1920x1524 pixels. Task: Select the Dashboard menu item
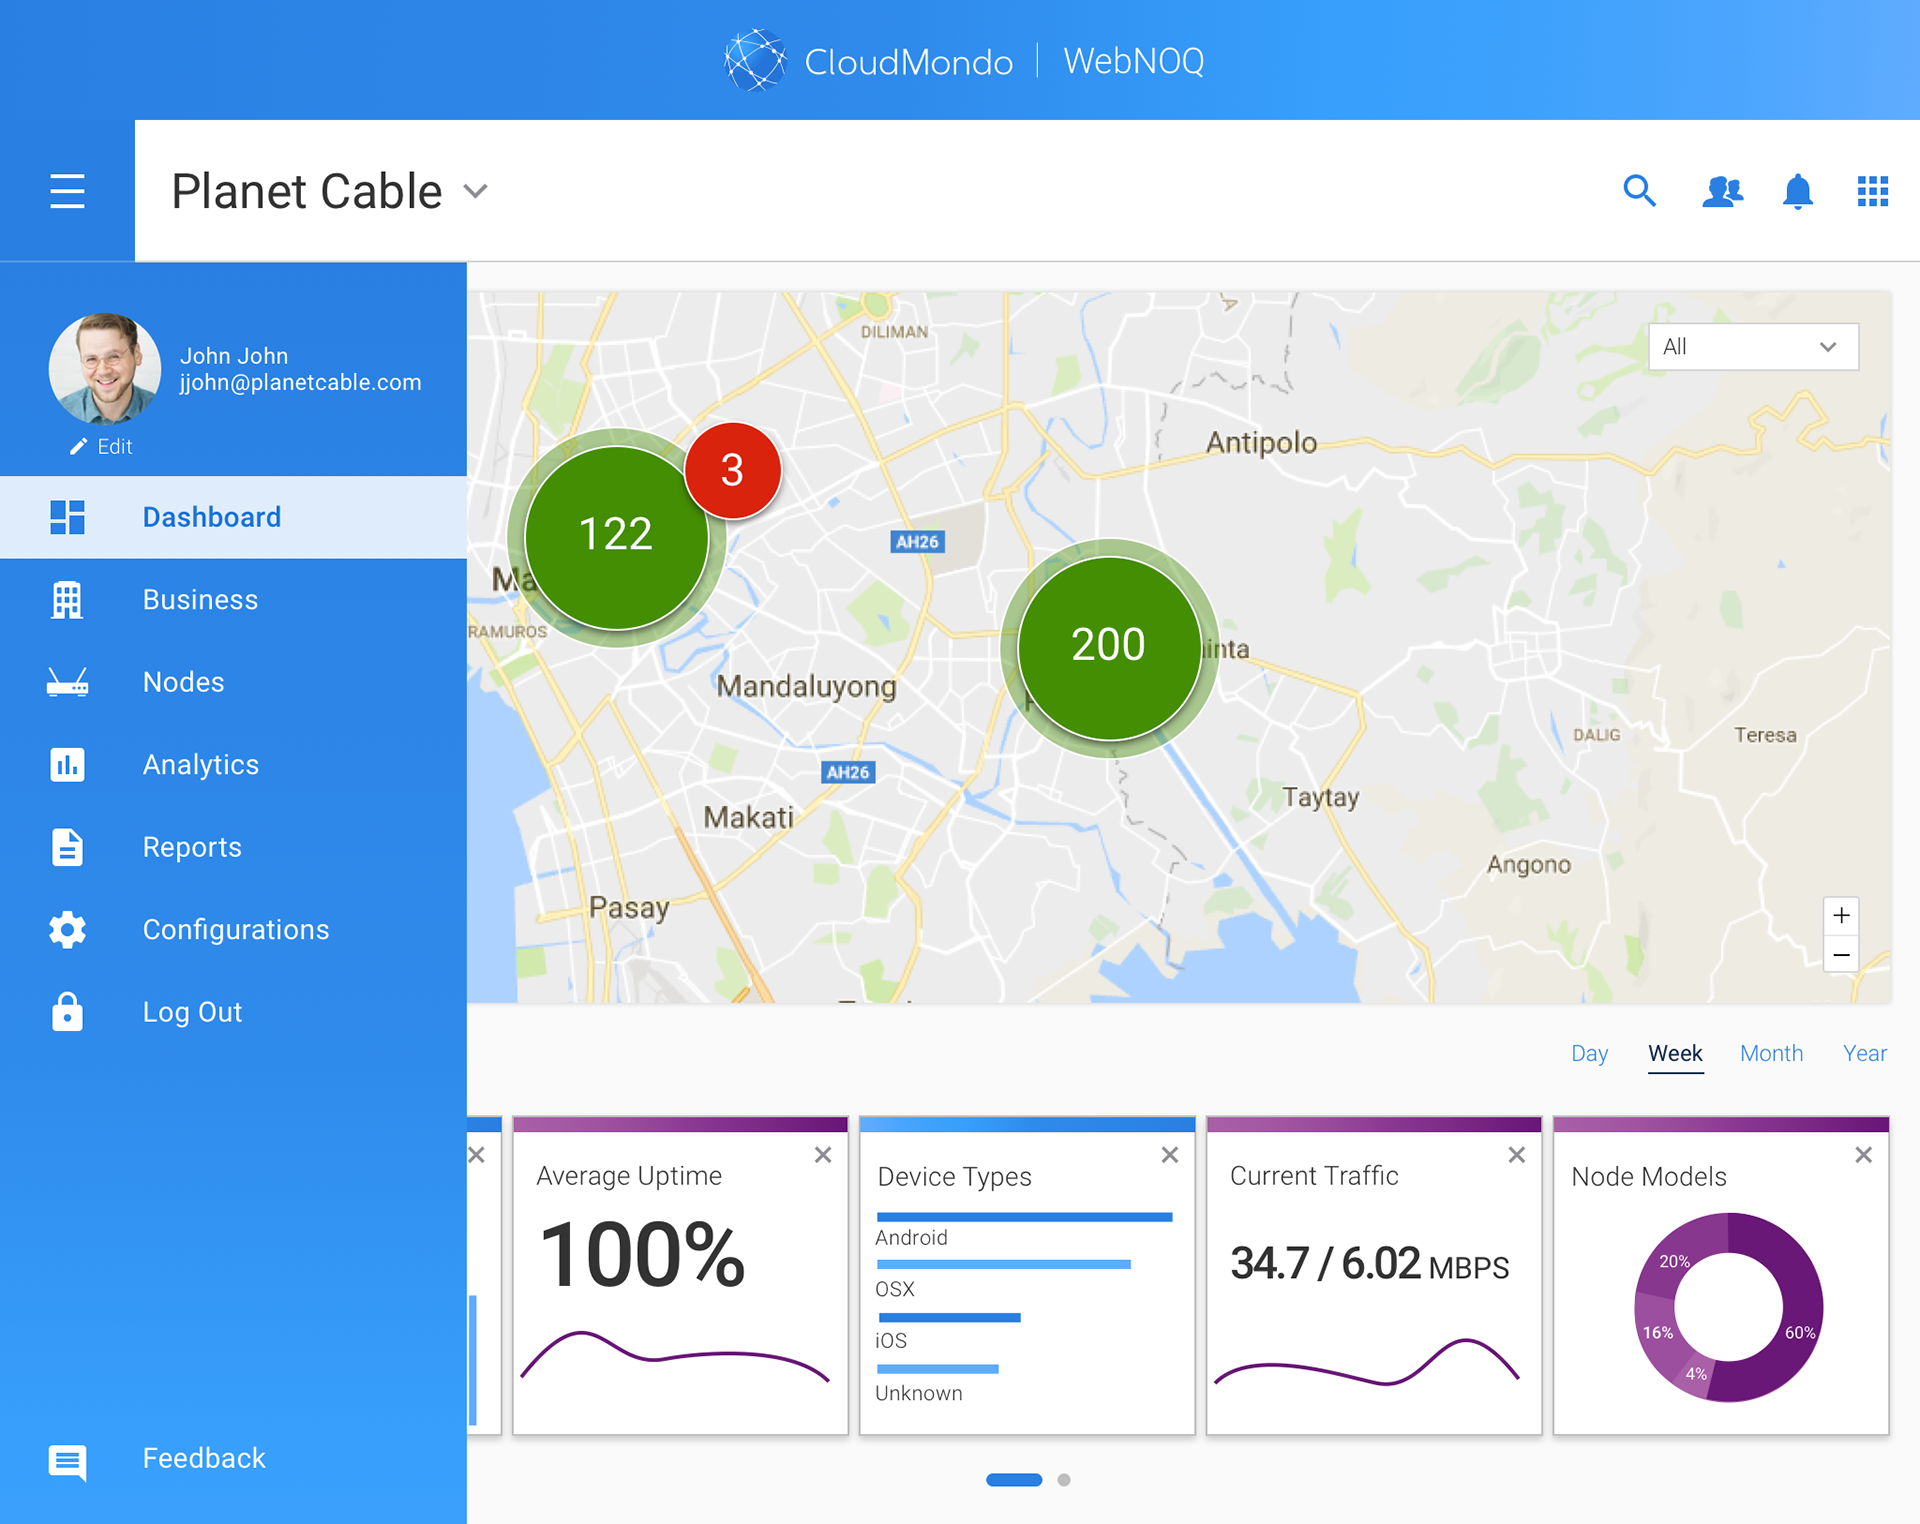pyautogui.click(x=233, y=517)
